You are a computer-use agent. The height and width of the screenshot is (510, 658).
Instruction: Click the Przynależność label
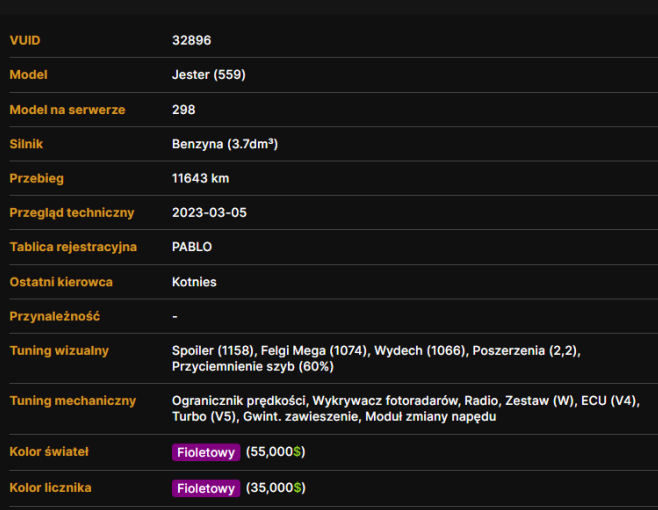tap(55, 316)
